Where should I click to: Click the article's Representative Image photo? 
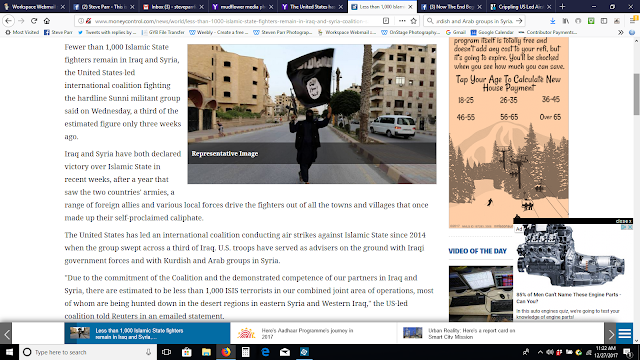click(312, 114)
